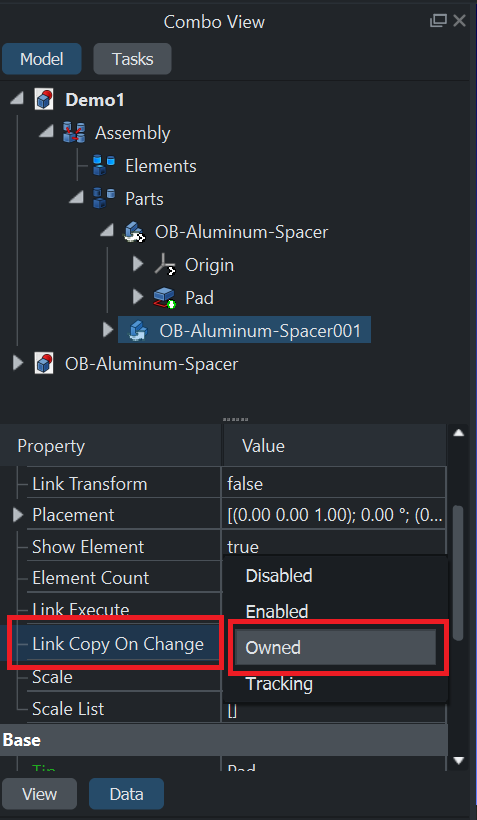477x820 pixels.
Task: Collapse the Demo1 document tree
Action: tap(17, 98)
